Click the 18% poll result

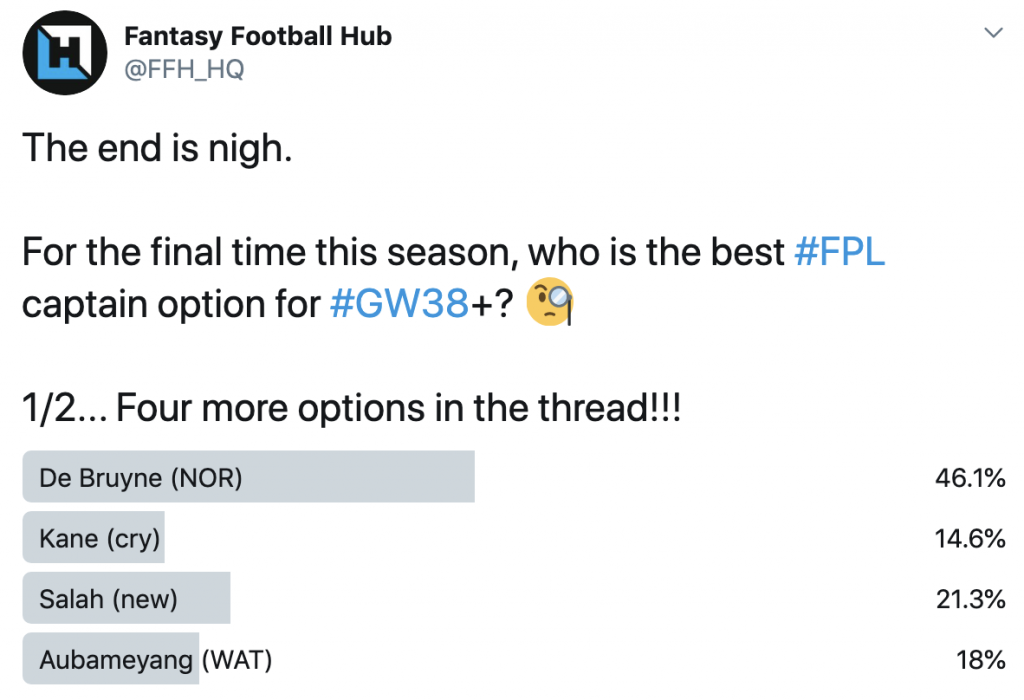[x=981, y=660]
